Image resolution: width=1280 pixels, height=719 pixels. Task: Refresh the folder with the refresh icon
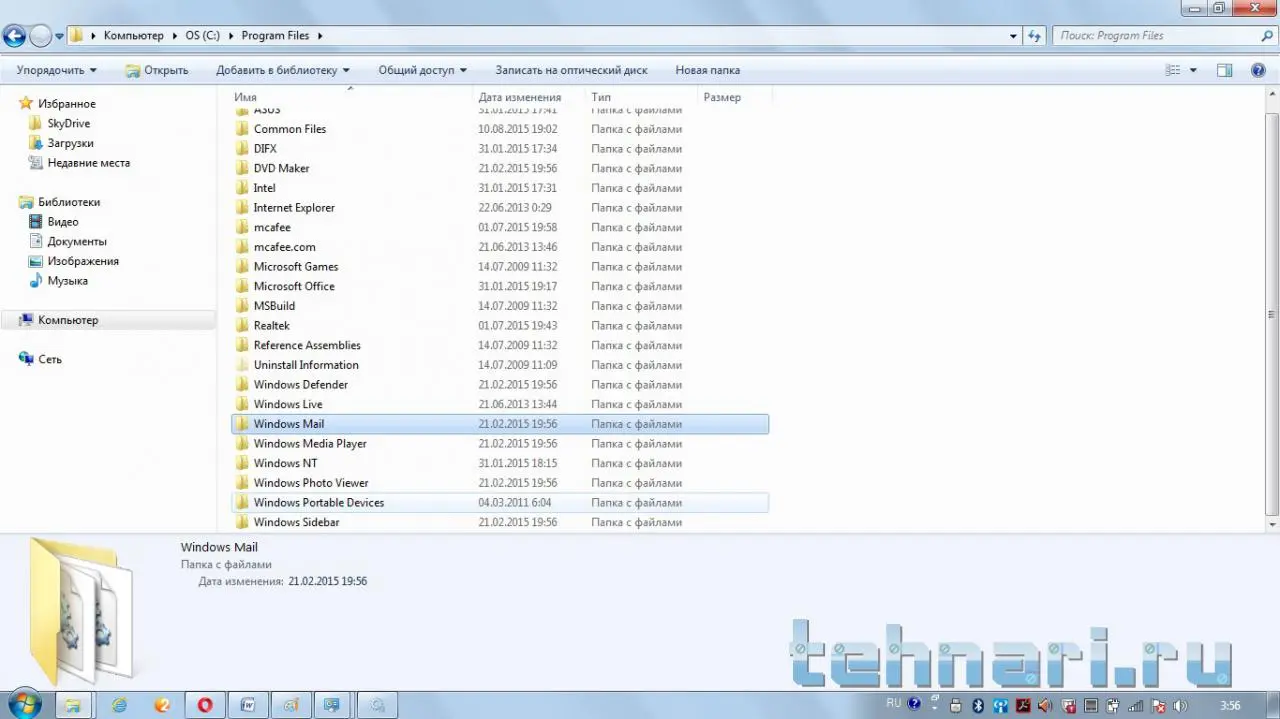tap(1035, 36)
